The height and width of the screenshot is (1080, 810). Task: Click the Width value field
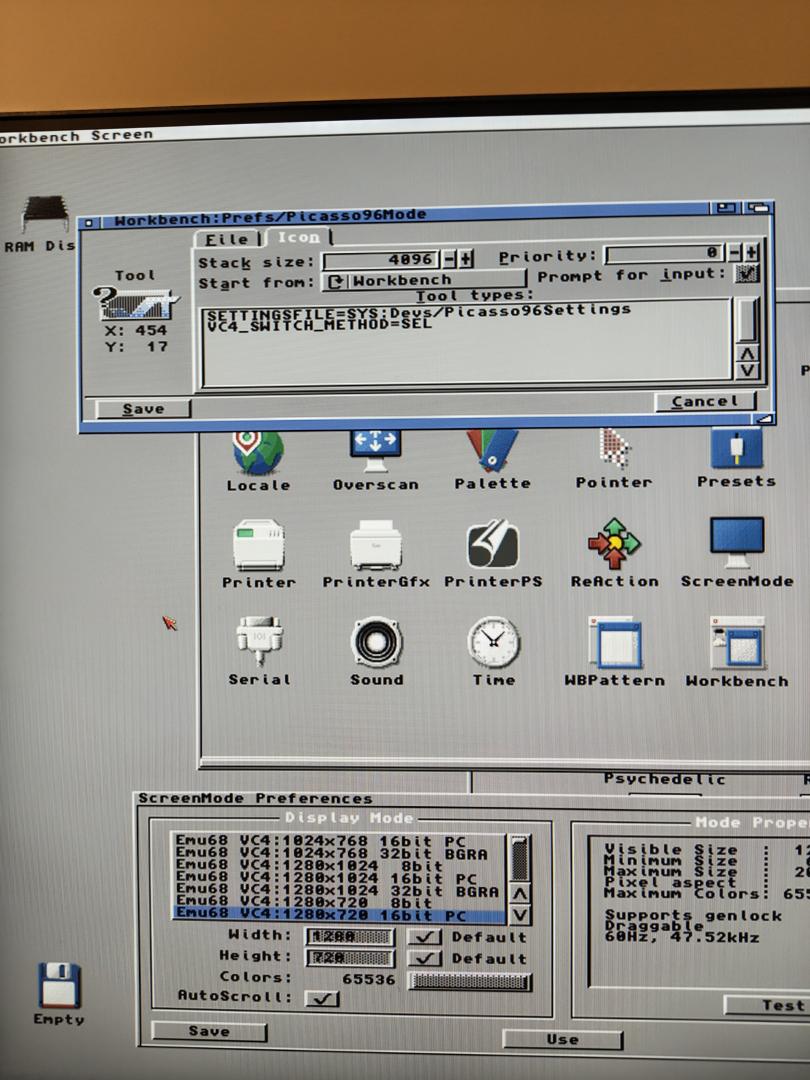click(x=350, y=937)
